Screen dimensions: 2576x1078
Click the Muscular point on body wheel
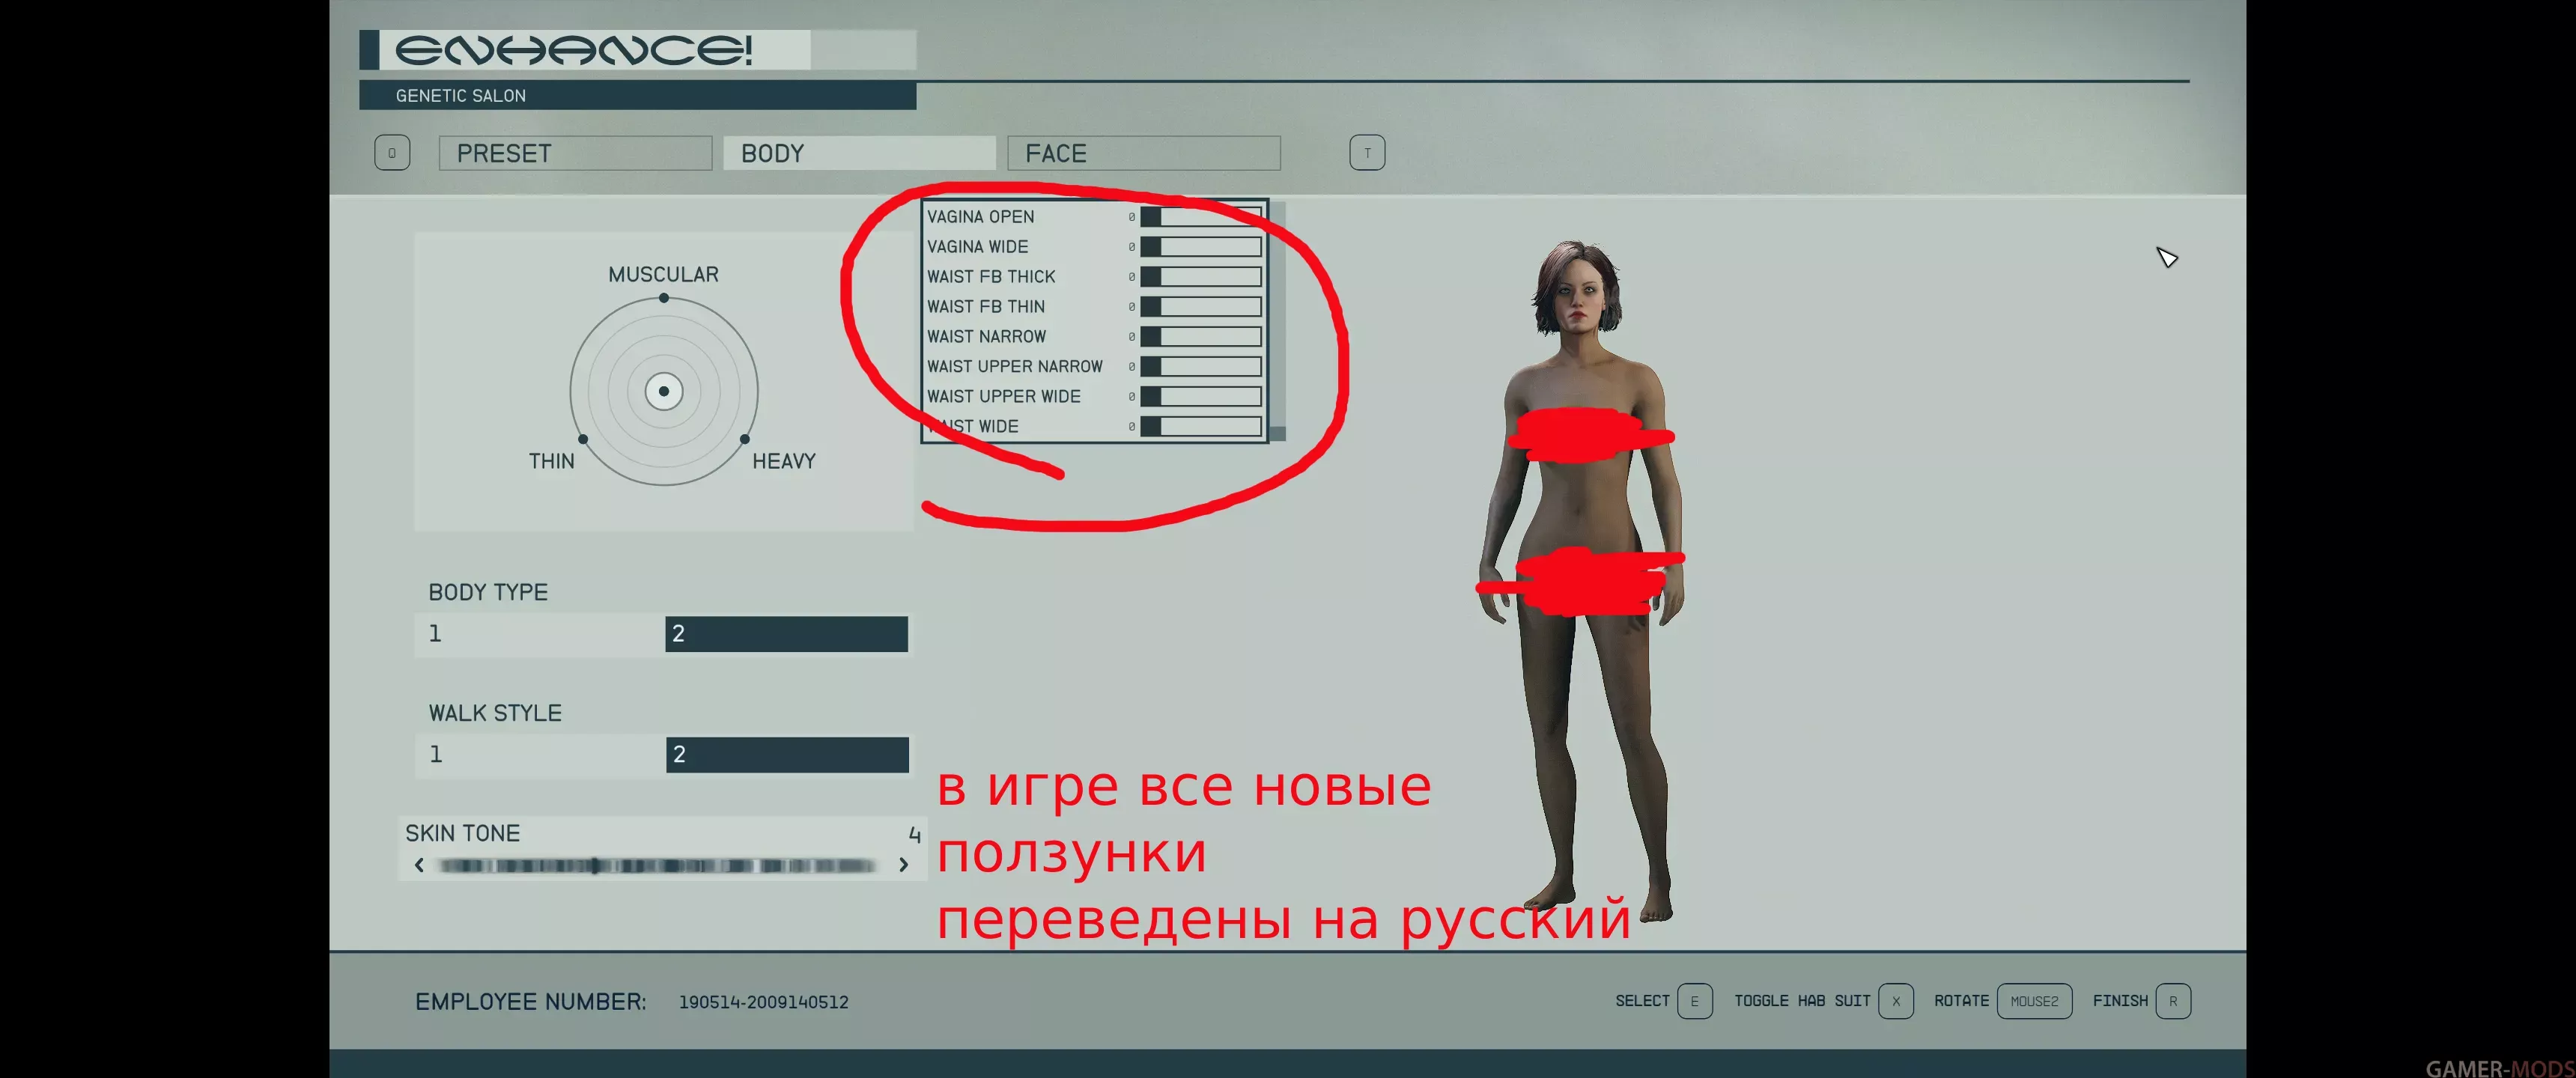pos(663,298)
